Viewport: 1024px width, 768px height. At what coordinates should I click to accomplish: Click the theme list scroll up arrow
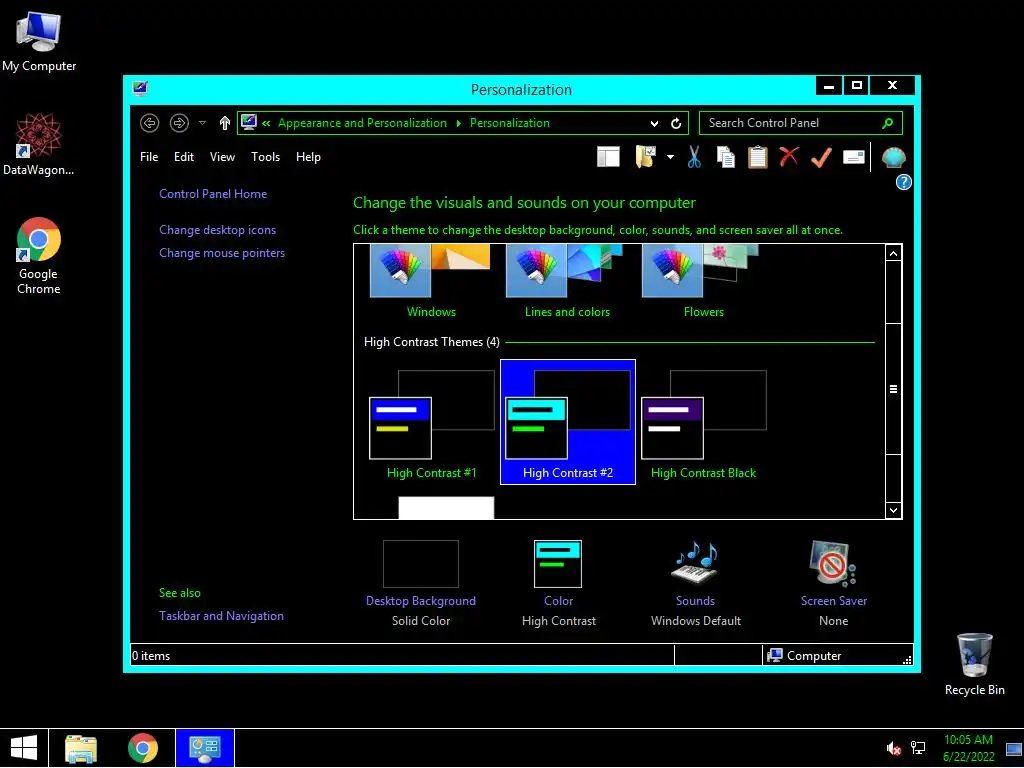click(893, 253)
